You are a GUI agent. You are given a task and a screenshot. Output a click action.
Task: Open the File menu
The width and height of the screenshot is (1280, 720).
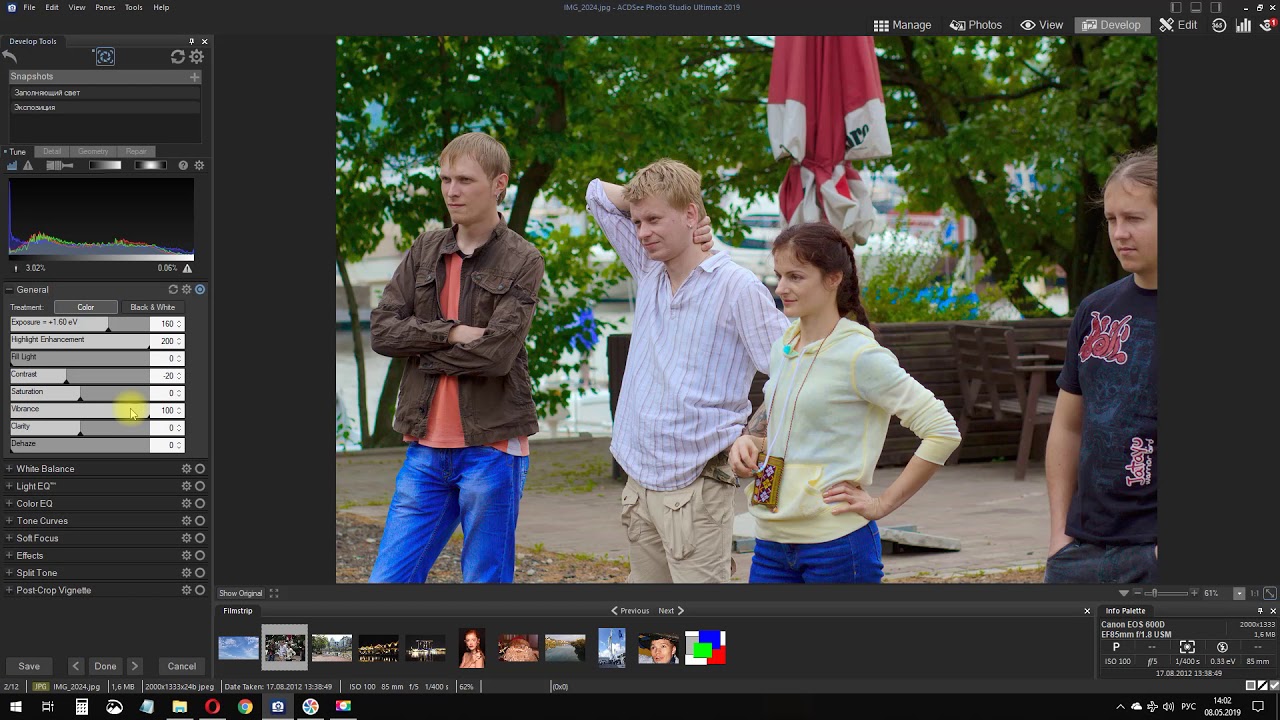point(29,7)
